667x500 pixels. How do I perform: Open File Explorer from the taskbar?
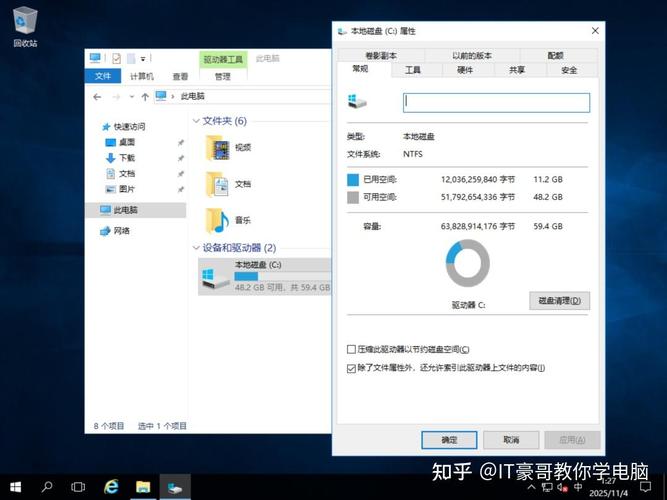143,486
